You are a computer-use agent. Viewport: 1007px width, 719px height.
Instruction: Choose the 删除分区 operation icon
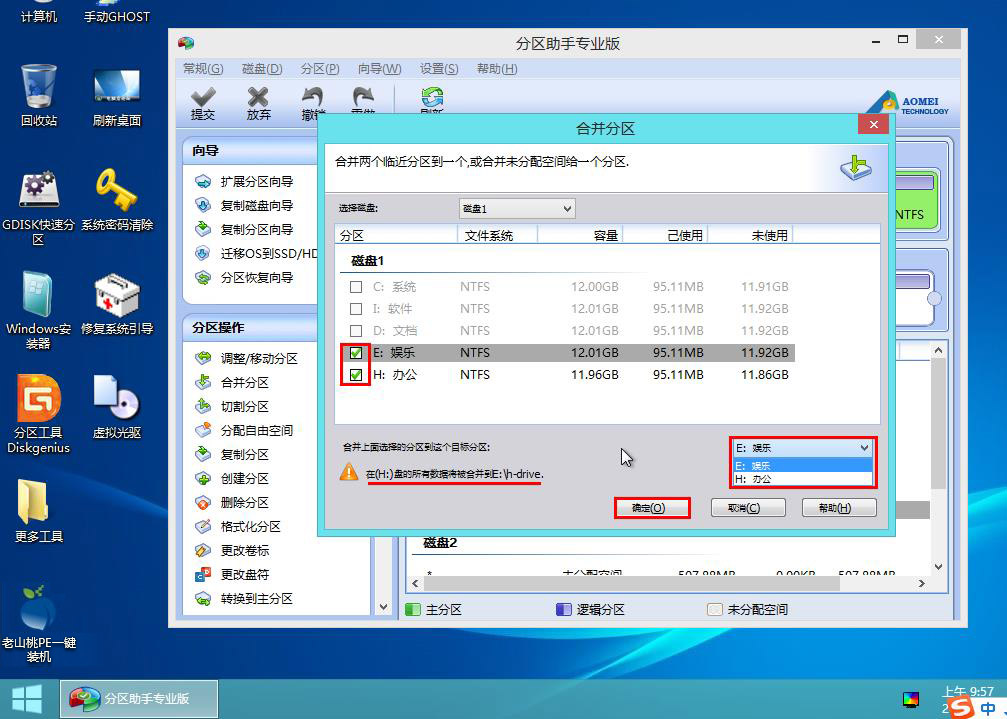tap(203, 503)
